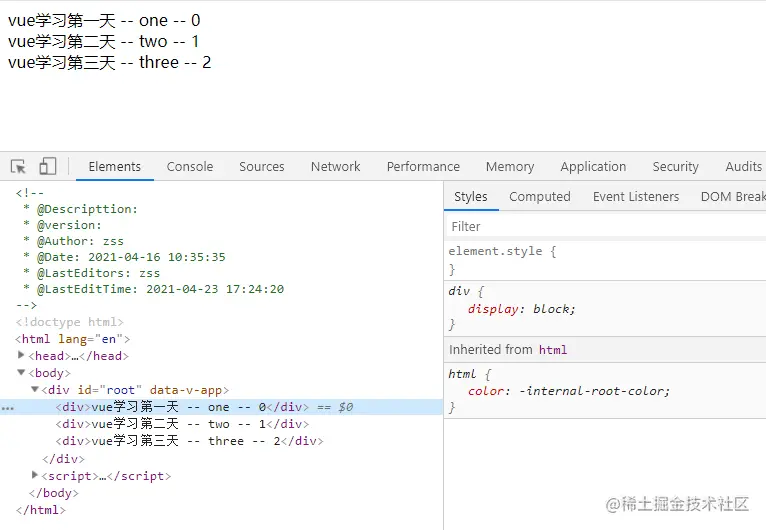Open the Event Listeners tab

click(x=635, y=197)
